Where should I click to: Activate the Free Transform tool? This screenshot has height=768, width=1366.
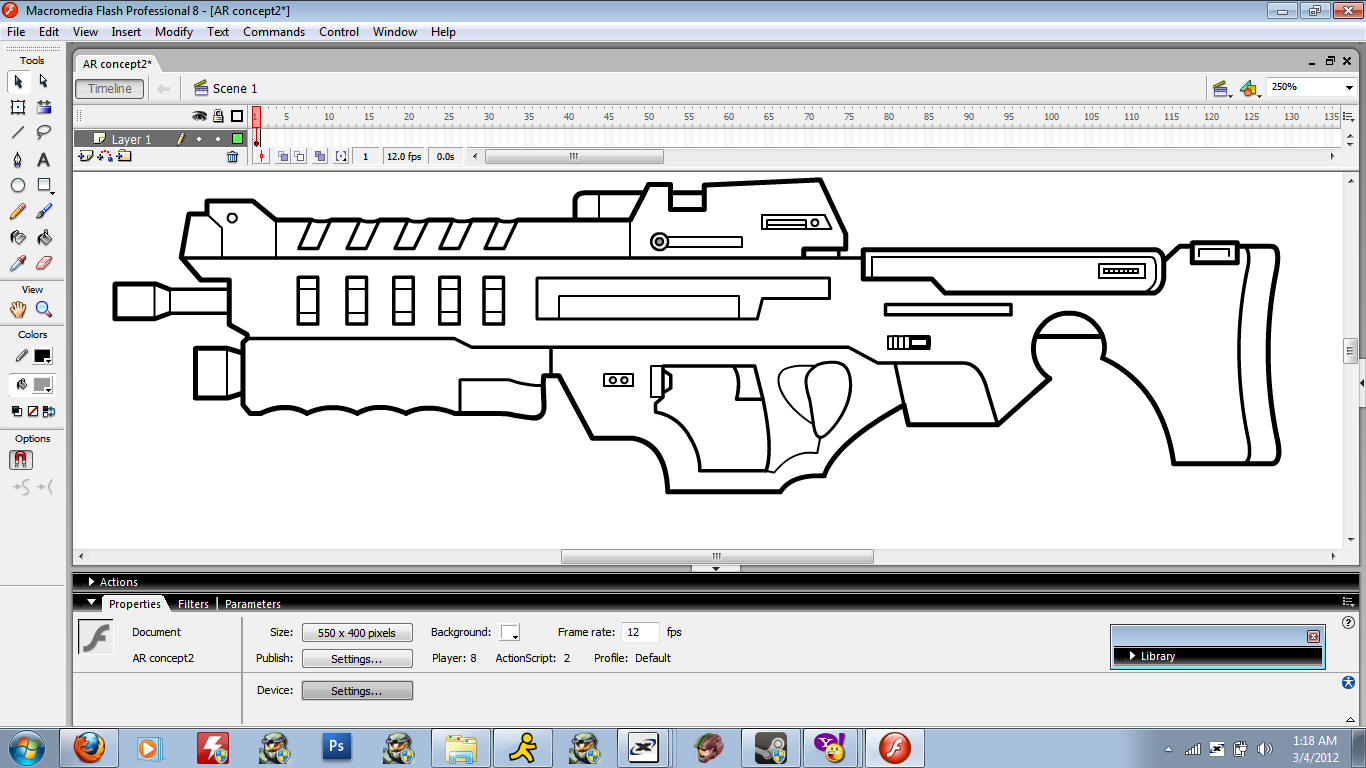click(18, 107)
